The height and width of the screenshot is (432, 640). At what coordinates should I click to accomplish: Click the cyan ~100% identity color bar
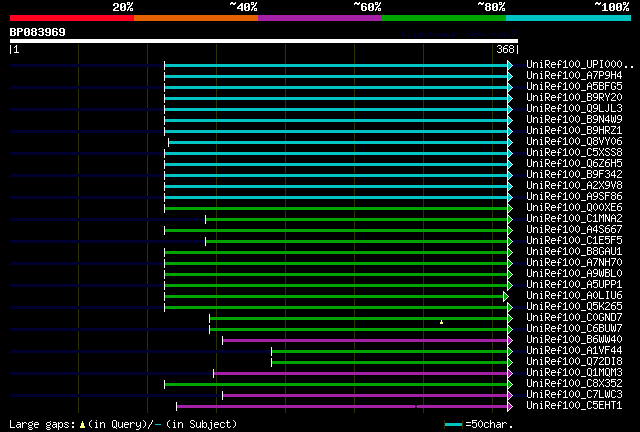pos(569,18)
